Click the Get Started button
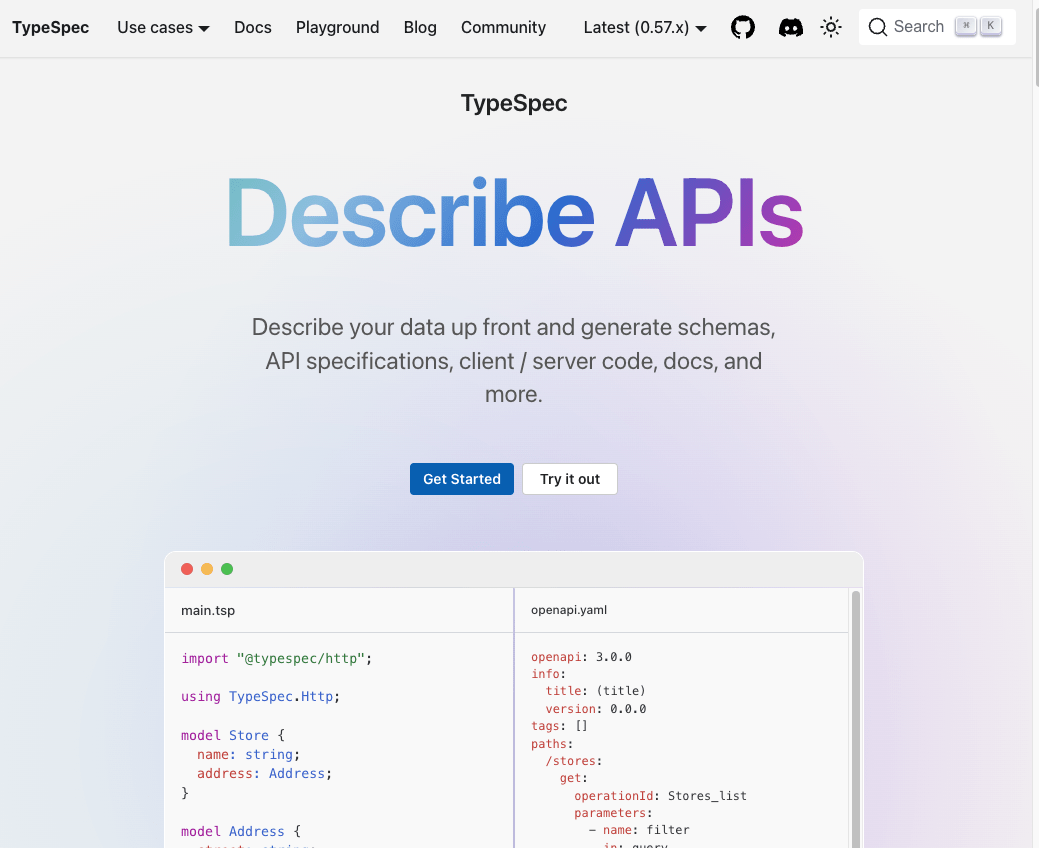Screen dimensions: 1039x848 pos(462,479)
